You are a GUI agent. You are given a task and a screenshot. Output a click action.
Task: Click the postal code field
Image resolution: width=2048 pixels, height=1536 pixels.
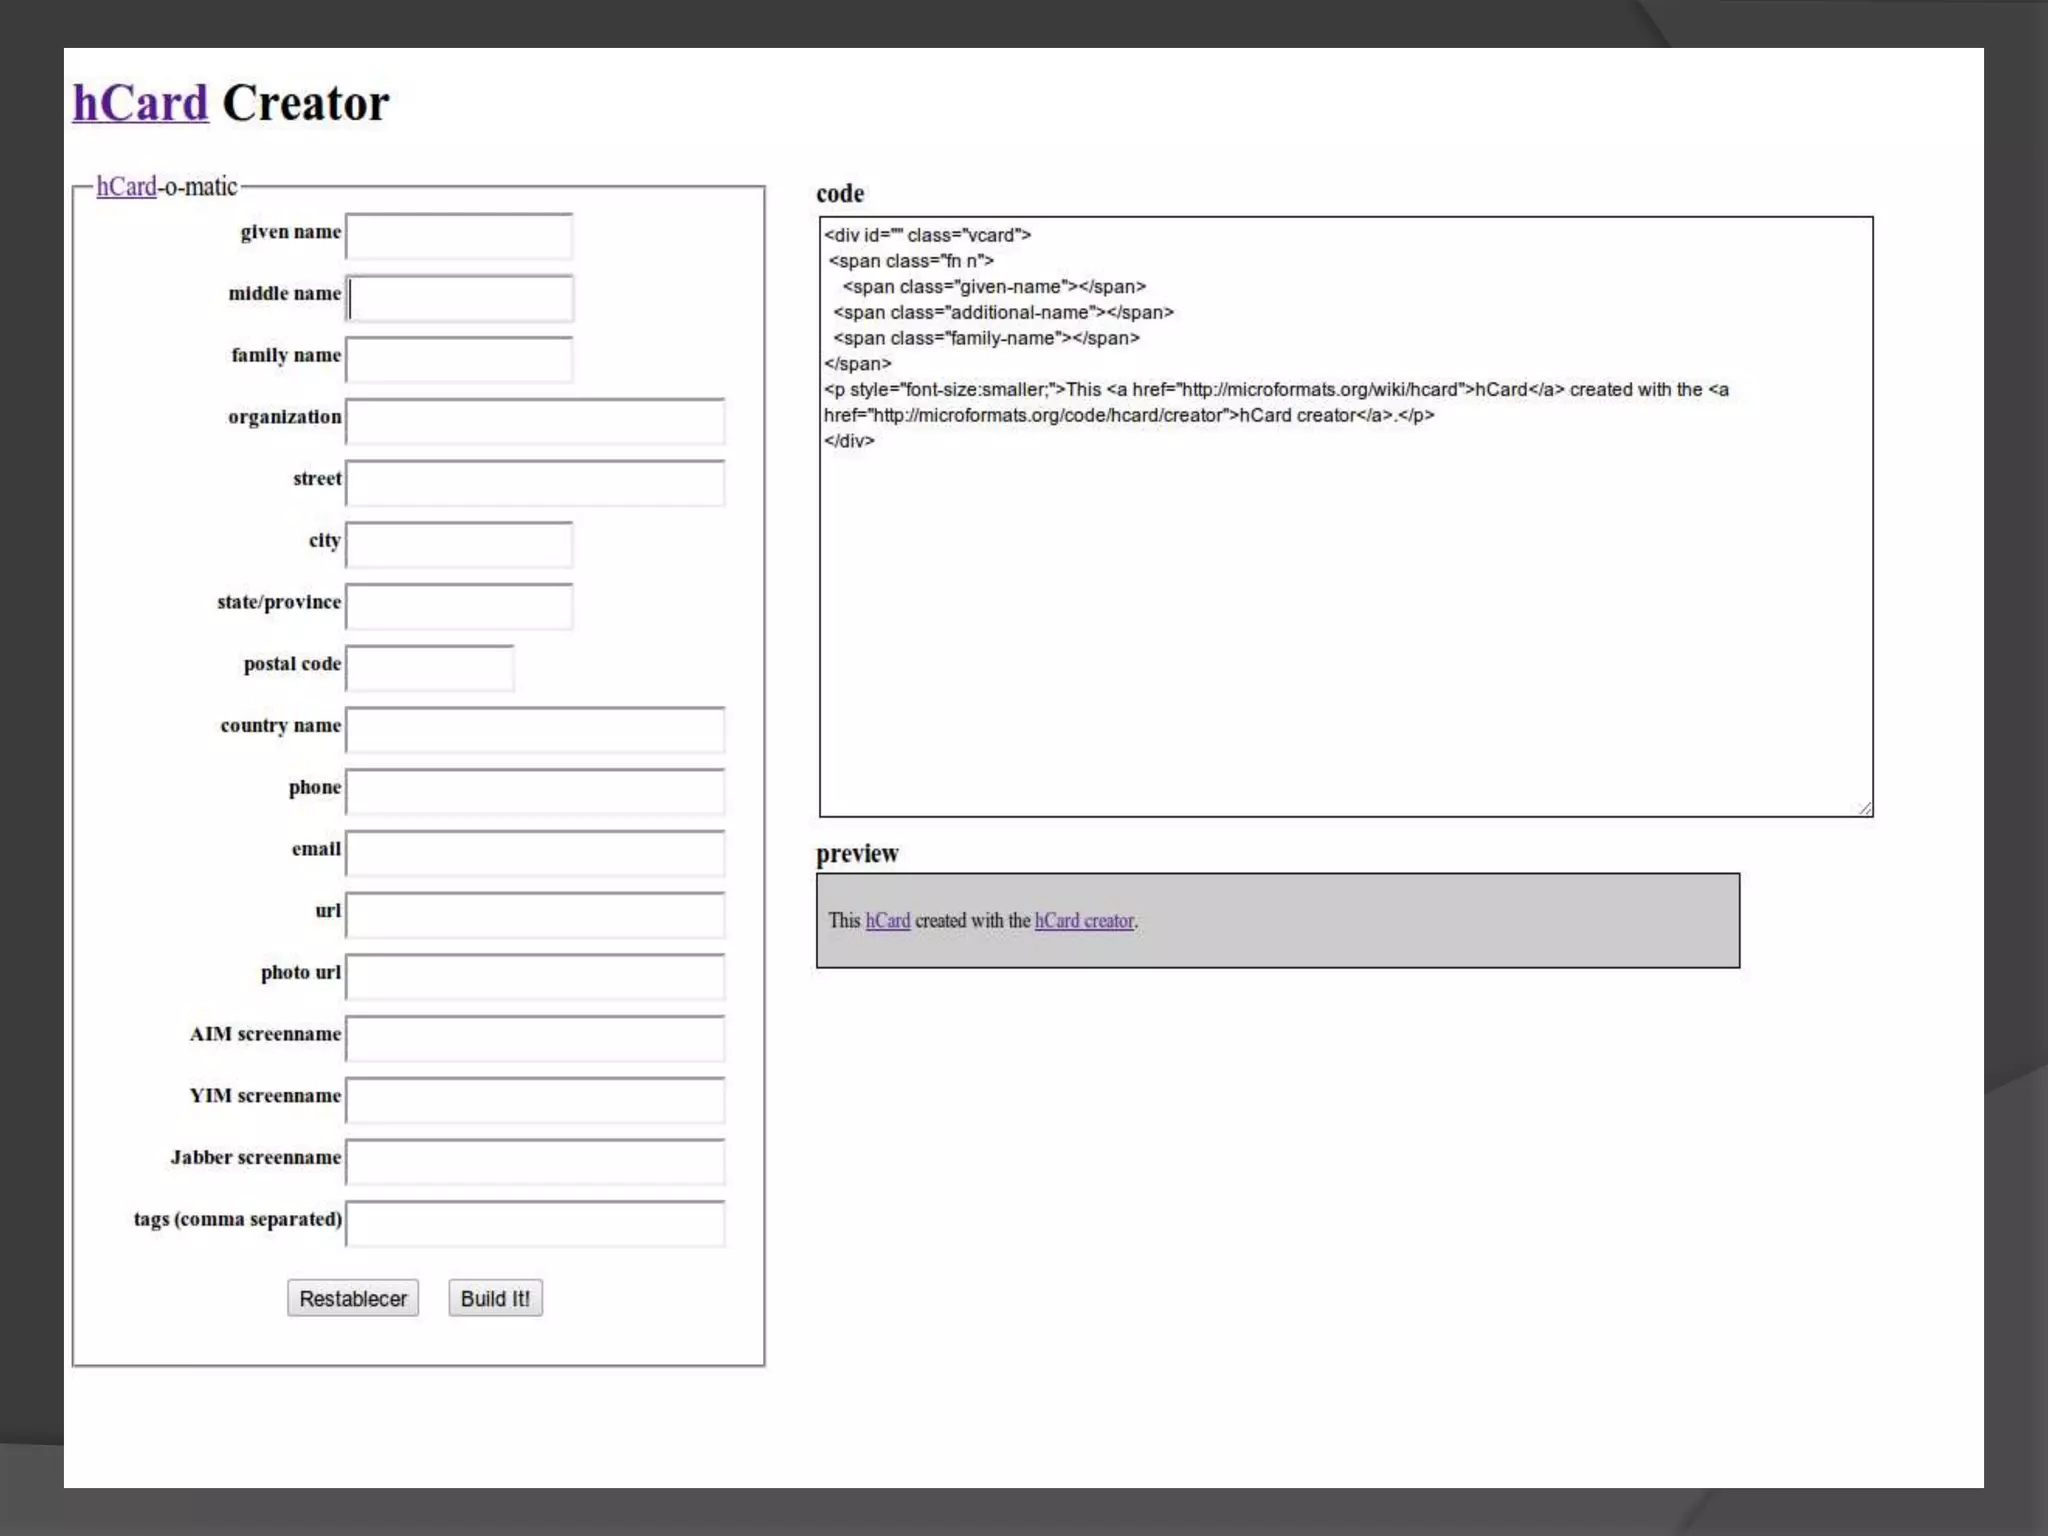430,669
